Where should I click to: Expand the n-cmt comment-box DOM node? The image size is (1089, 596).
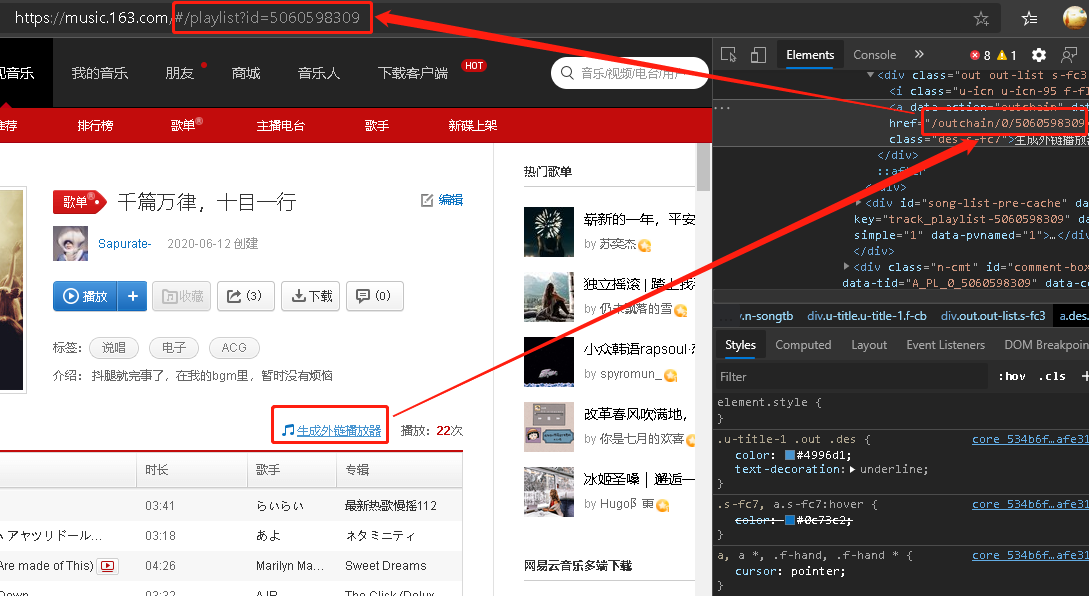pos(847,267)
